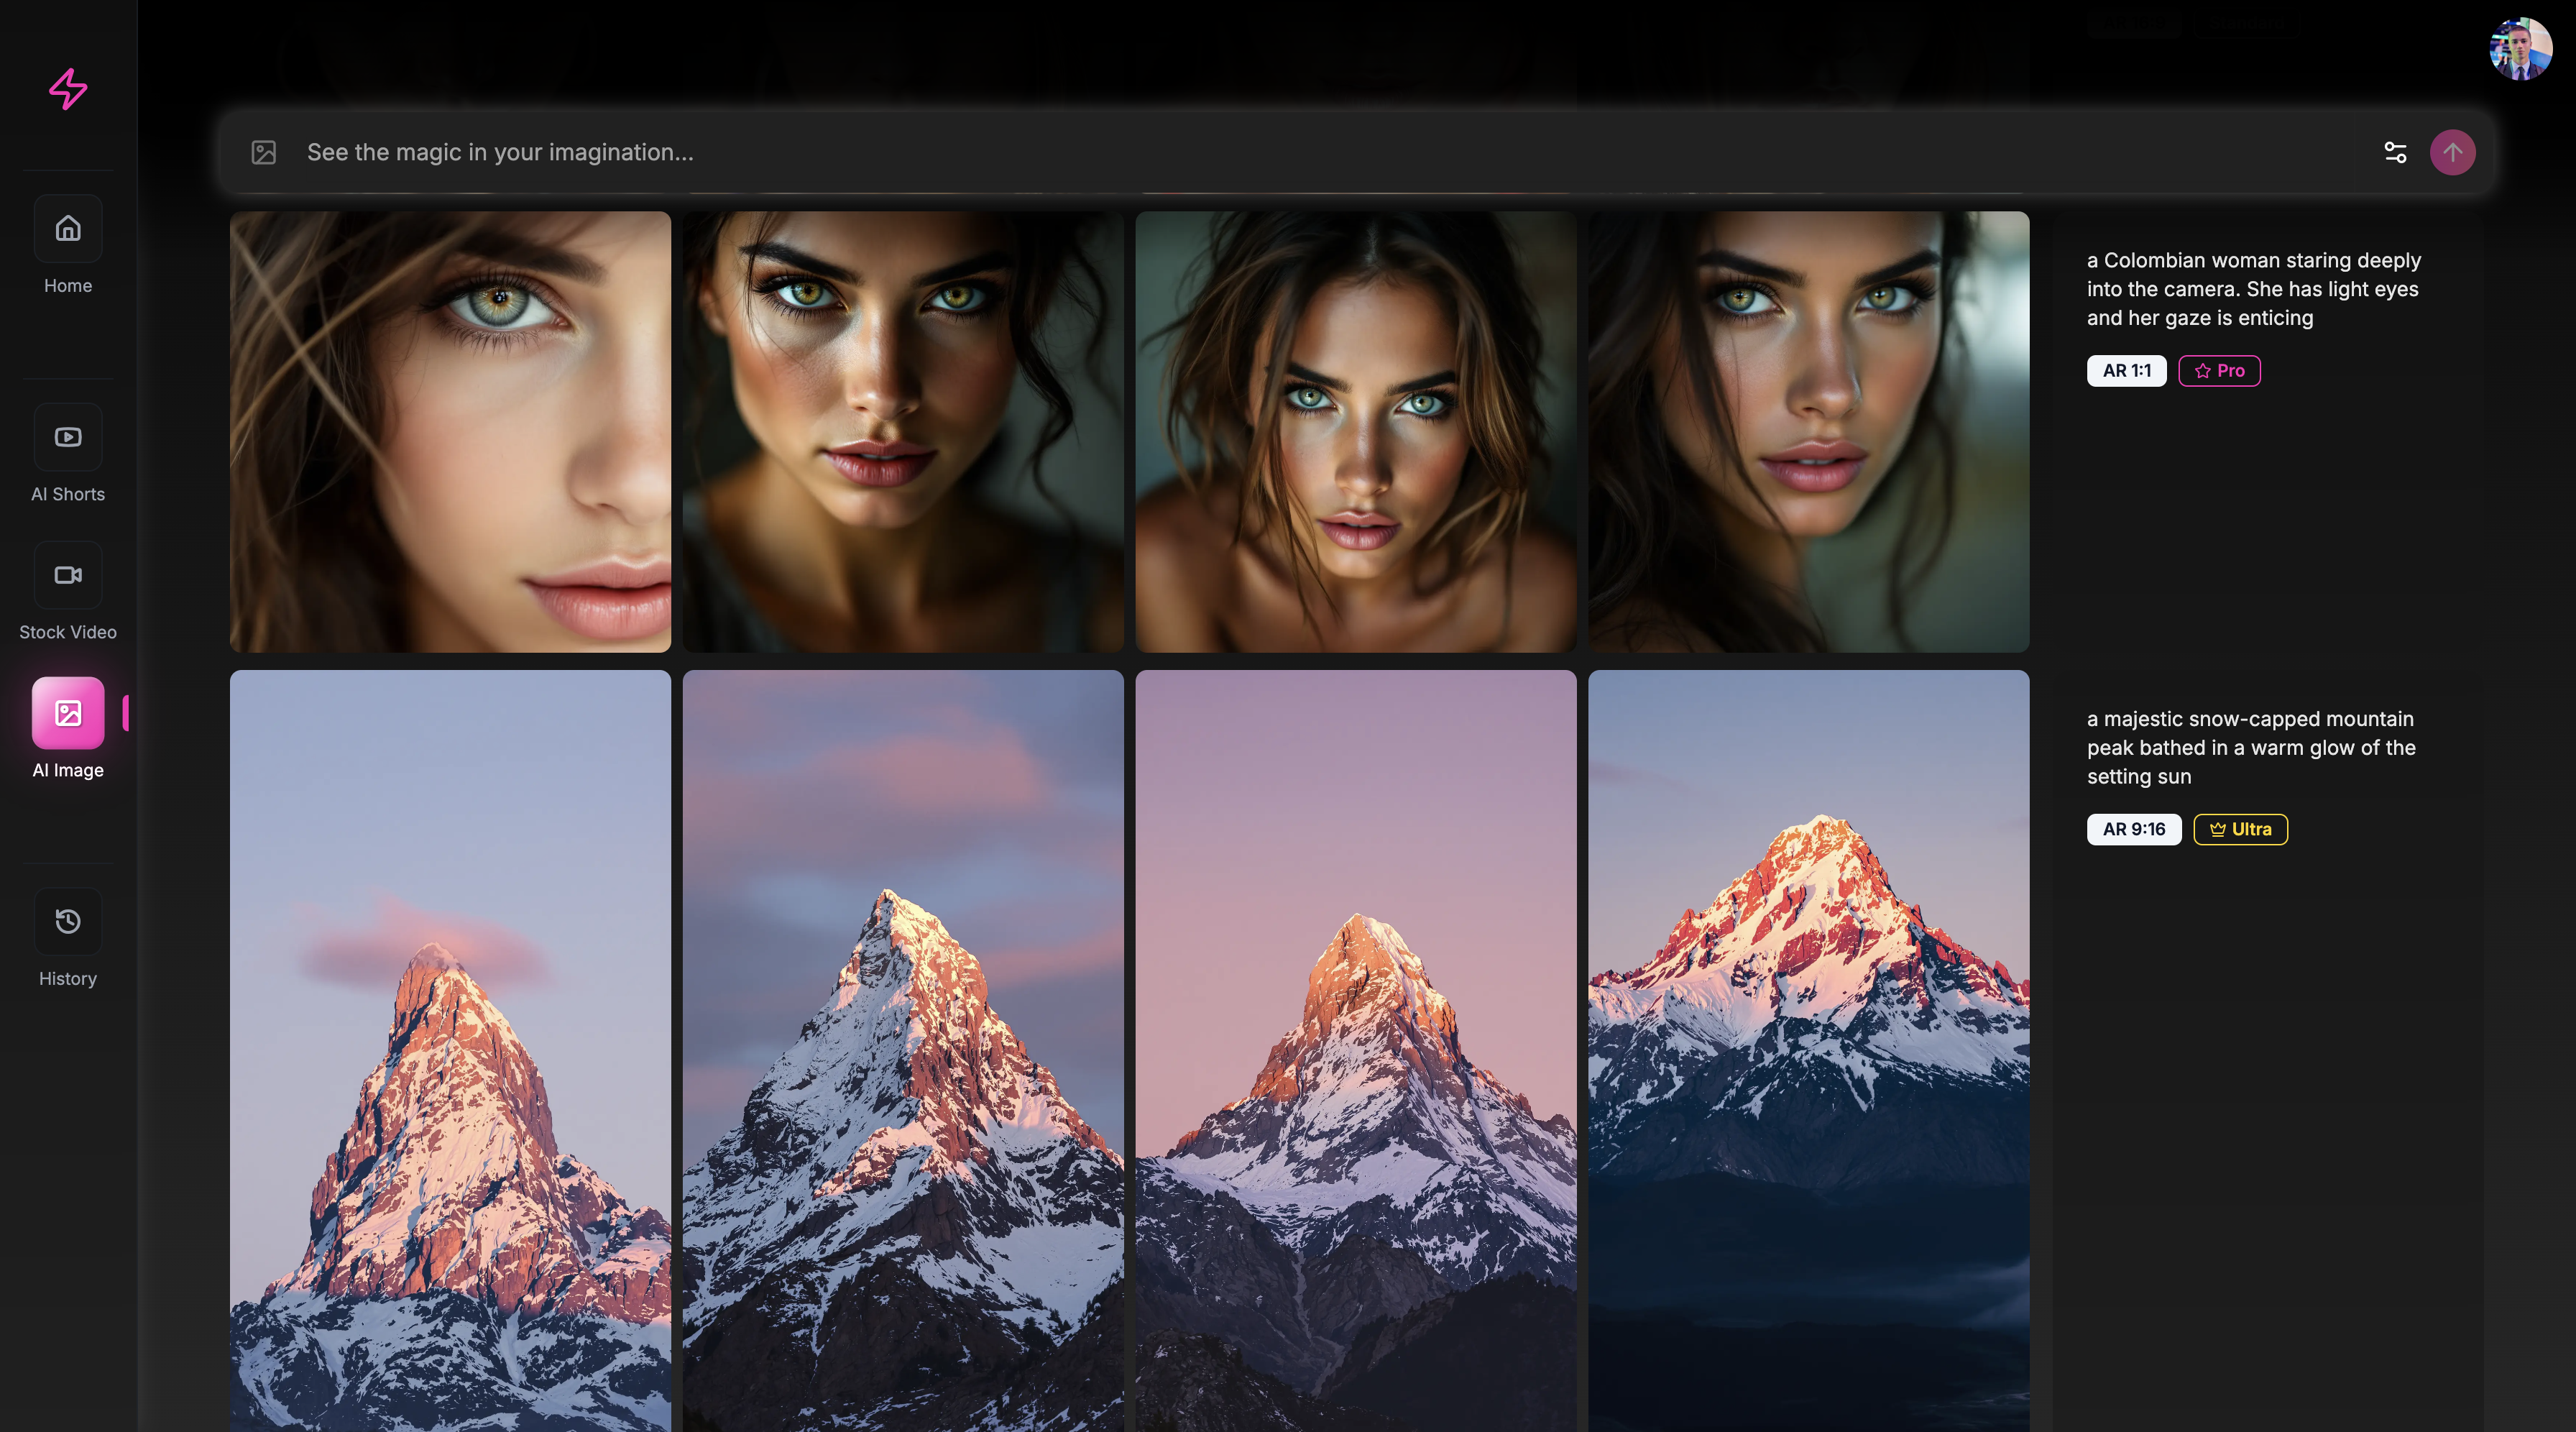Click the Ultra model badge

pos(2240,829)
